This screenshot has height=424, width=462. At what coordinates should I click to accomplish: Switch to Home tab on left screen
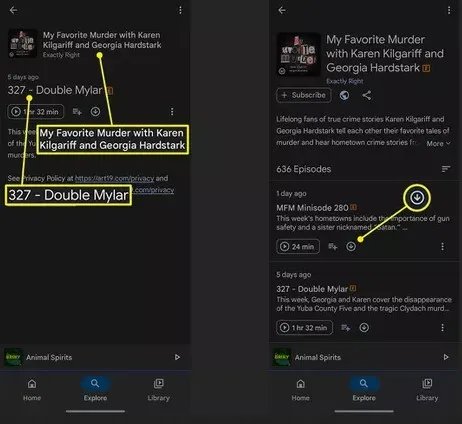pyautogui.click(x=32, y=389)
